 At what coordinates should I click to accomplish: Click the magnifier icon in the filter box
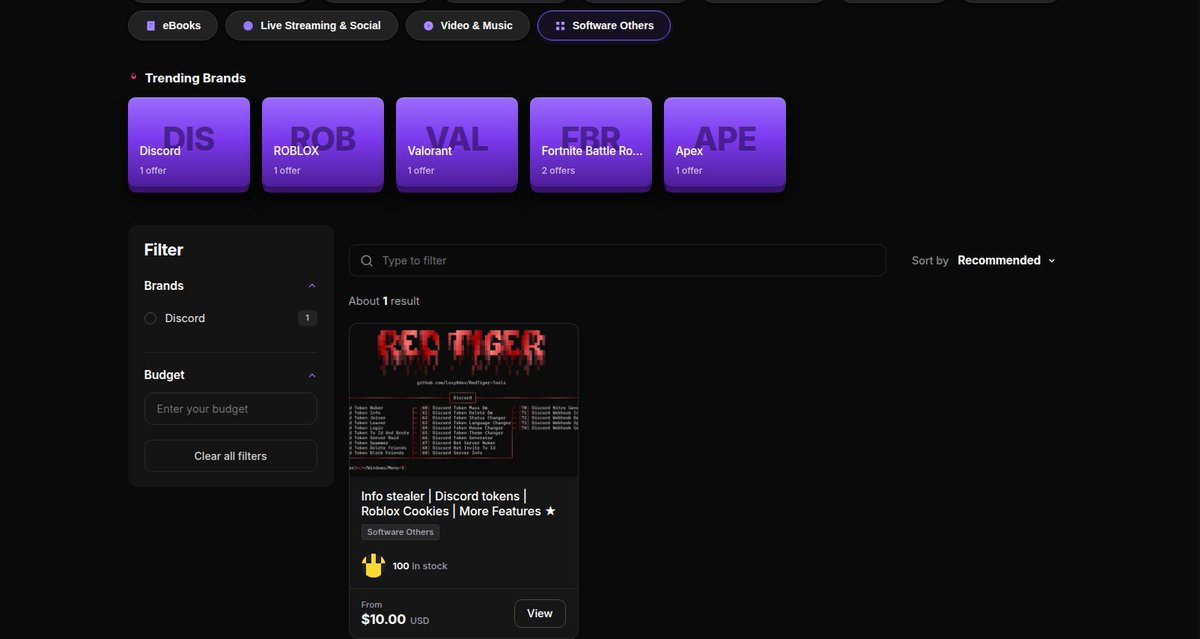tap(367, 260)
